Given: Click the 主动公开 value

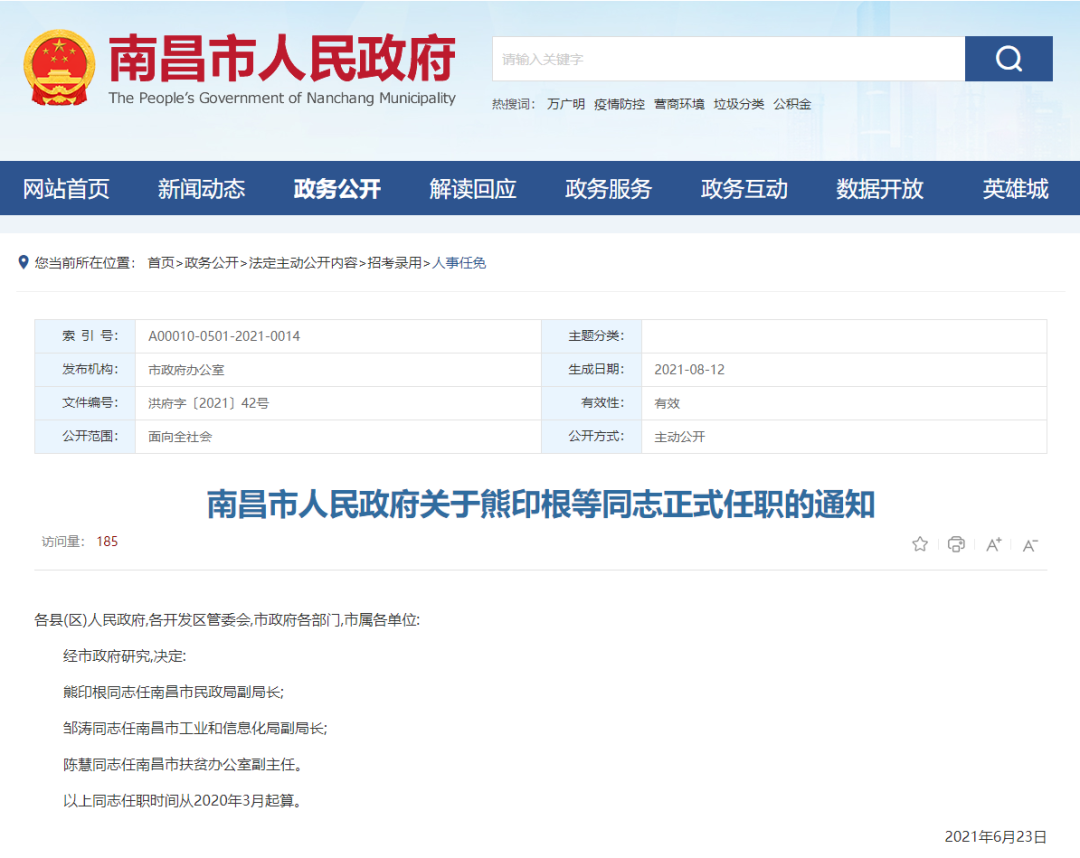Looking at the screenshot, I should coord(680,437).
